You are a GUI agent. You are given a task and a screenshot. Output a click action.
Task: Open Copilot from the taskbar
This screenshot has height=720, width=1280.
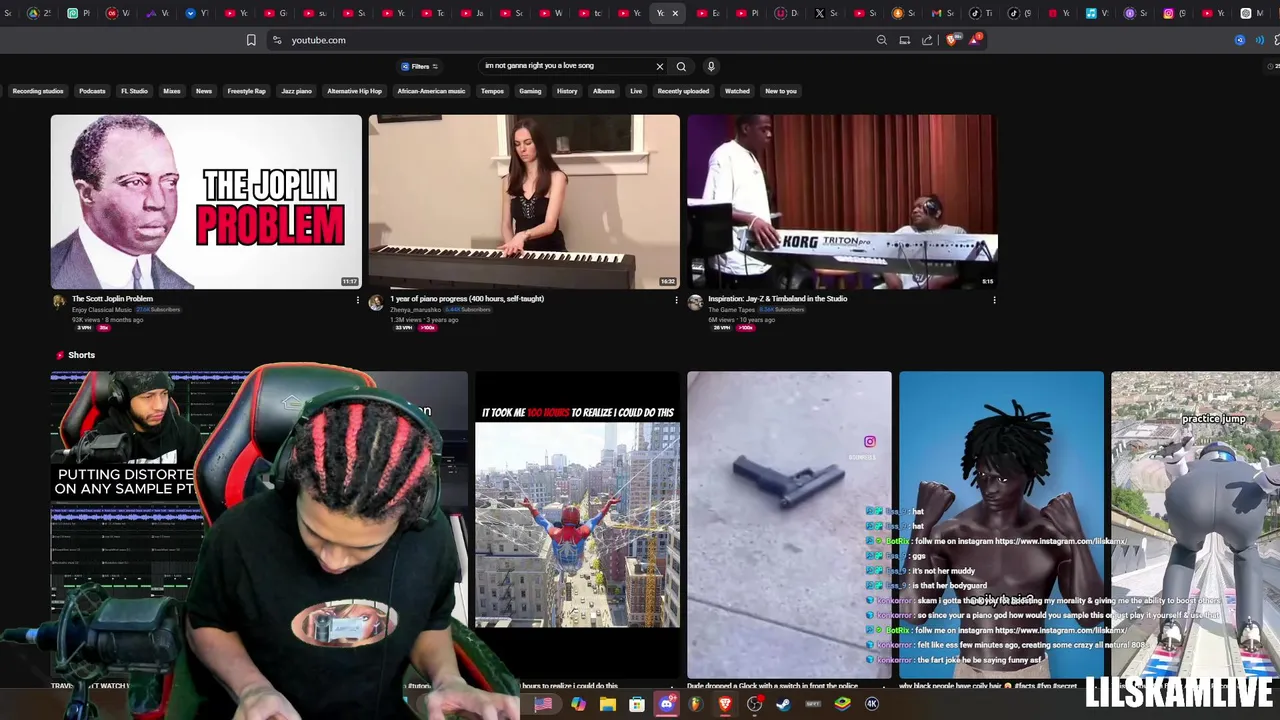coord(579,704)
